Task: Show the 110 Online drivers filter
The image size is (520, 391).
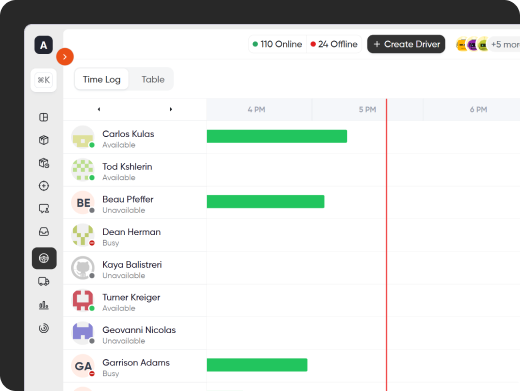Action: (277, 44)
